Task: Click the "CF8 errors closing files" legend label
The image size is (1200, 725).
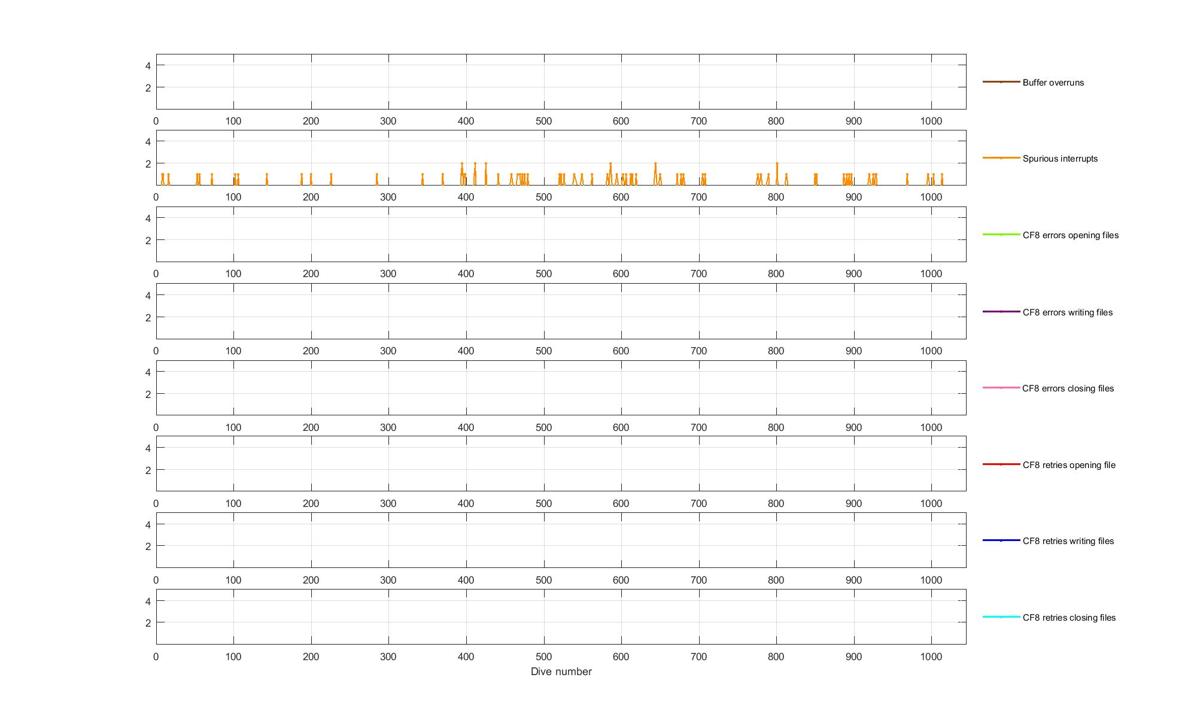Action: tap(1067, 388)
